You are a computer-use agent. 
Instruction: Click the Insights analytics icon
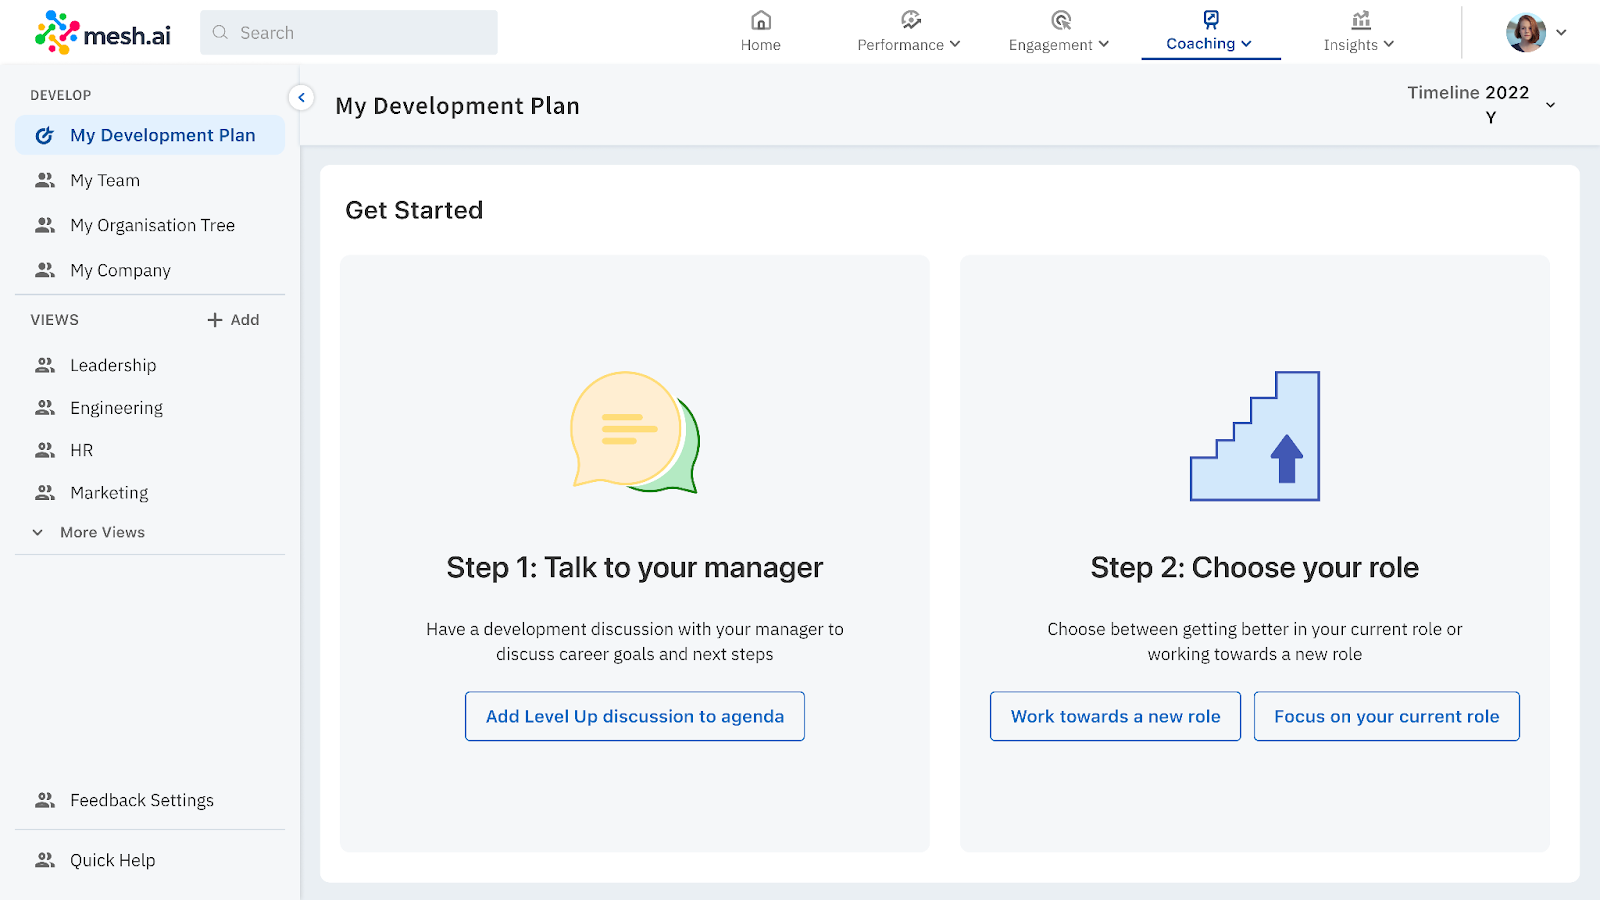(1358, 19)
